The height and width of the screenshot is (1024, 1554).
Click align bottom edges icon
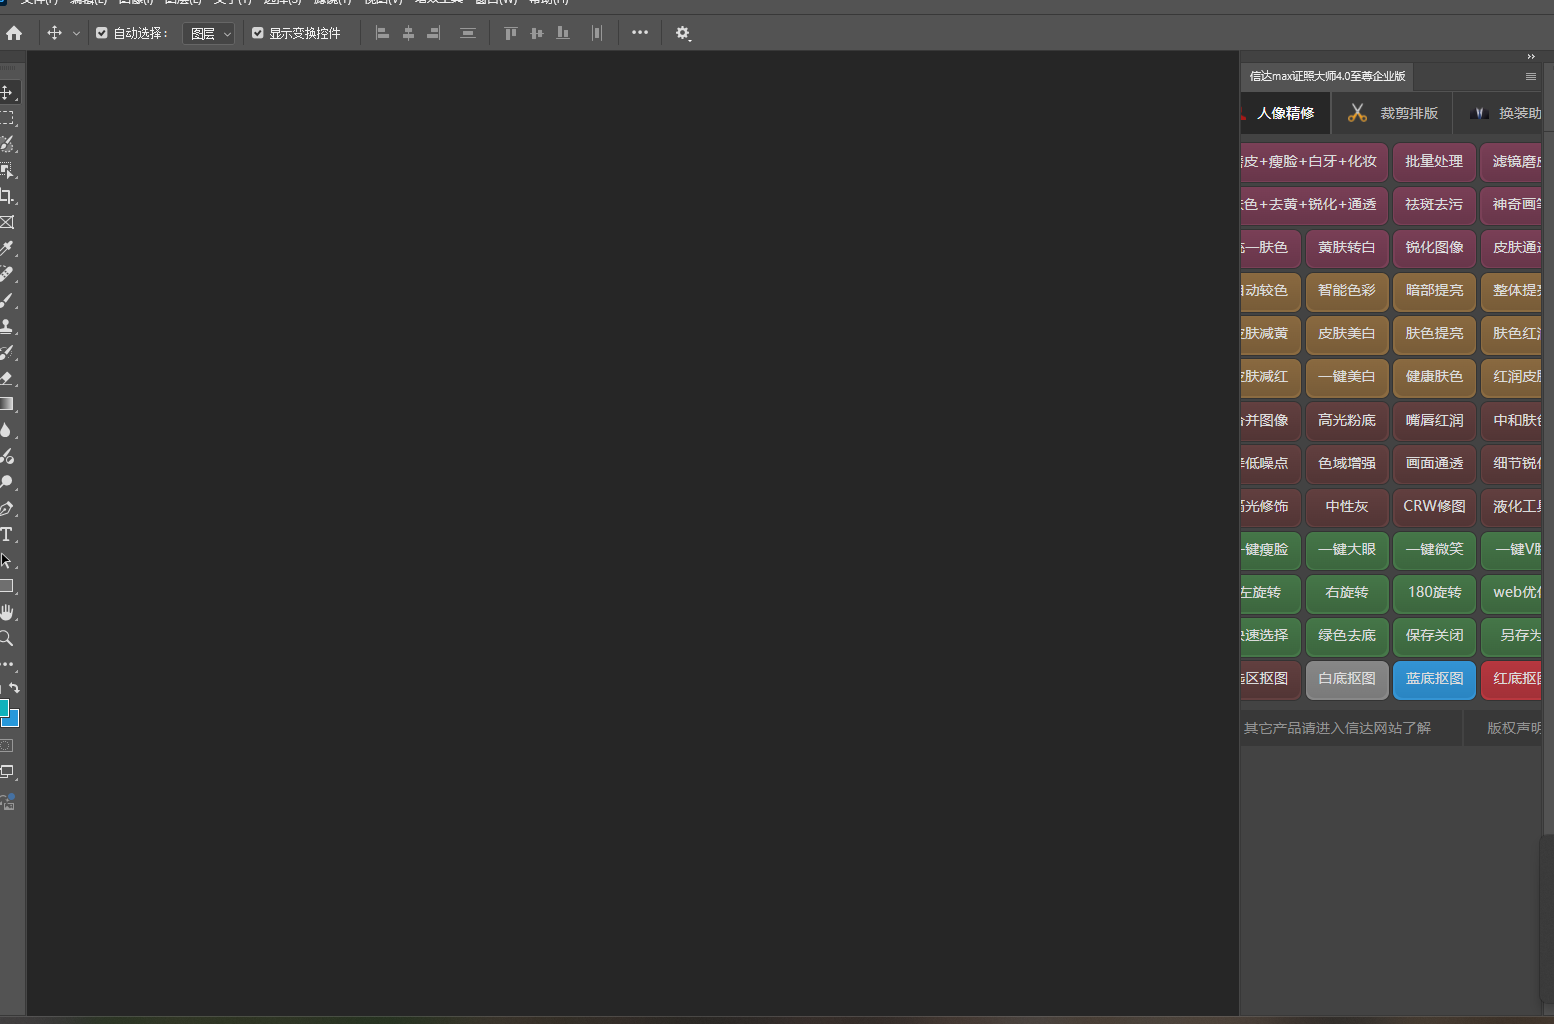(x=563, y=33)
